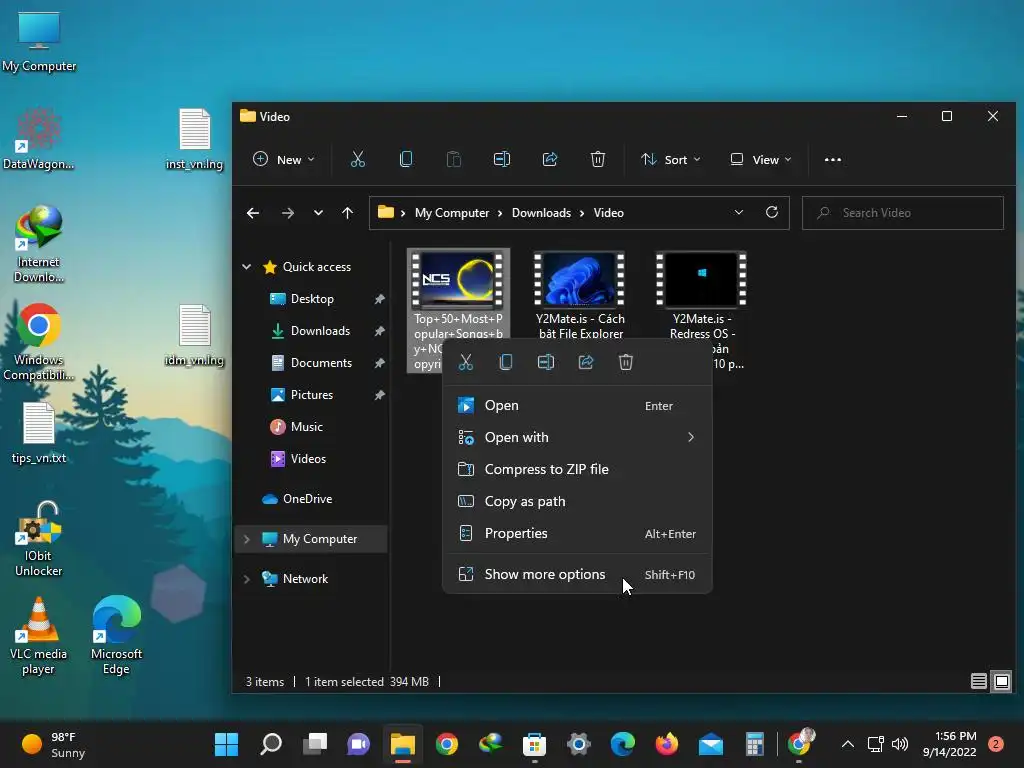Choose Copy as path
The image size is (1024, 768).
pos(577,501)
